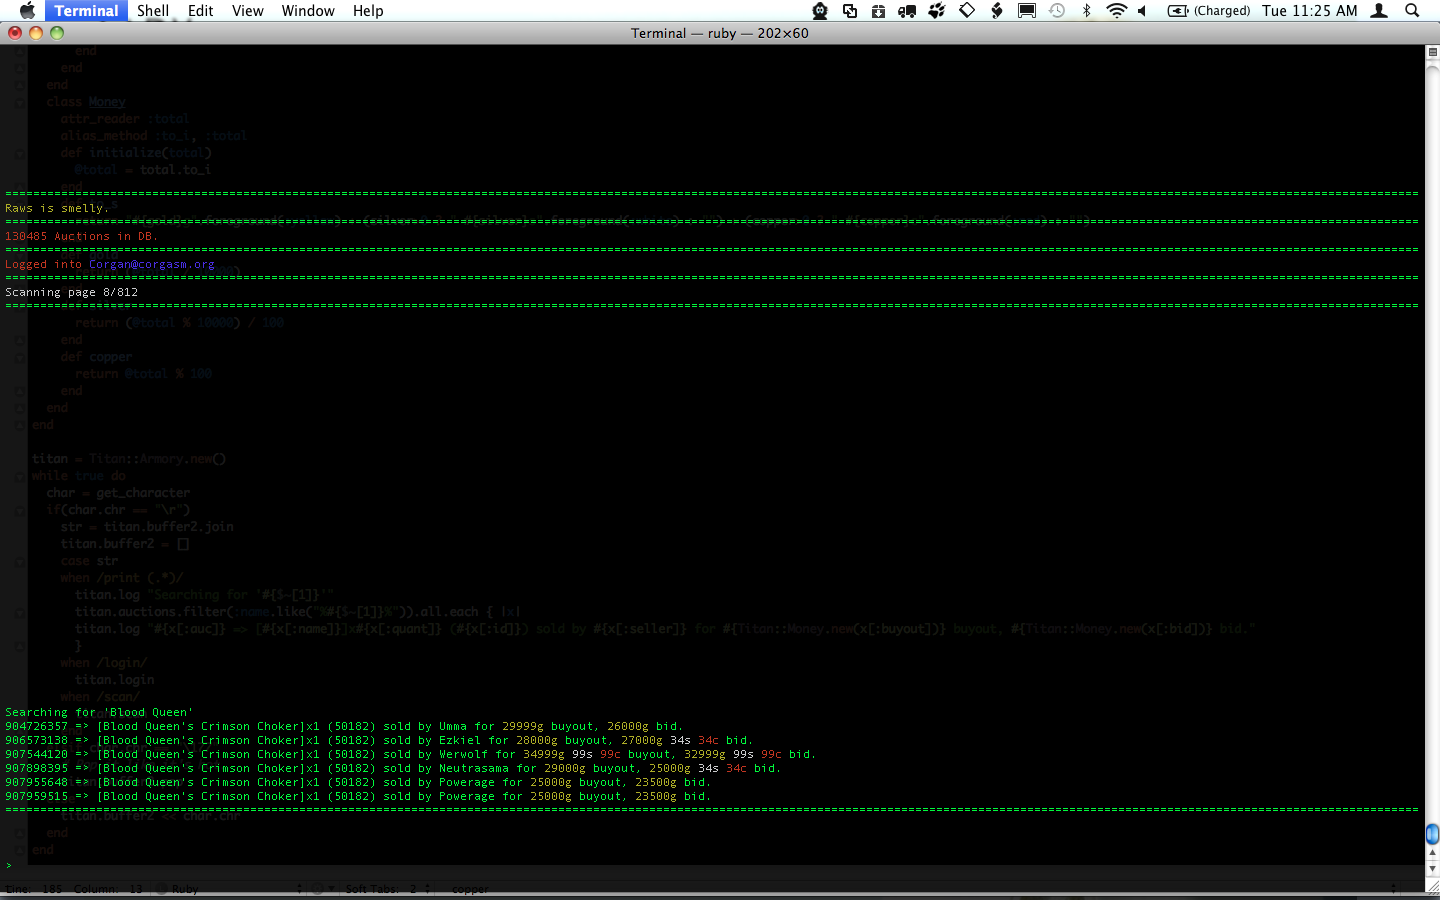The width and height of the screenshot is (1440, 900).
Task: Click the volume speaker icon
Action: click(1142, 10)
